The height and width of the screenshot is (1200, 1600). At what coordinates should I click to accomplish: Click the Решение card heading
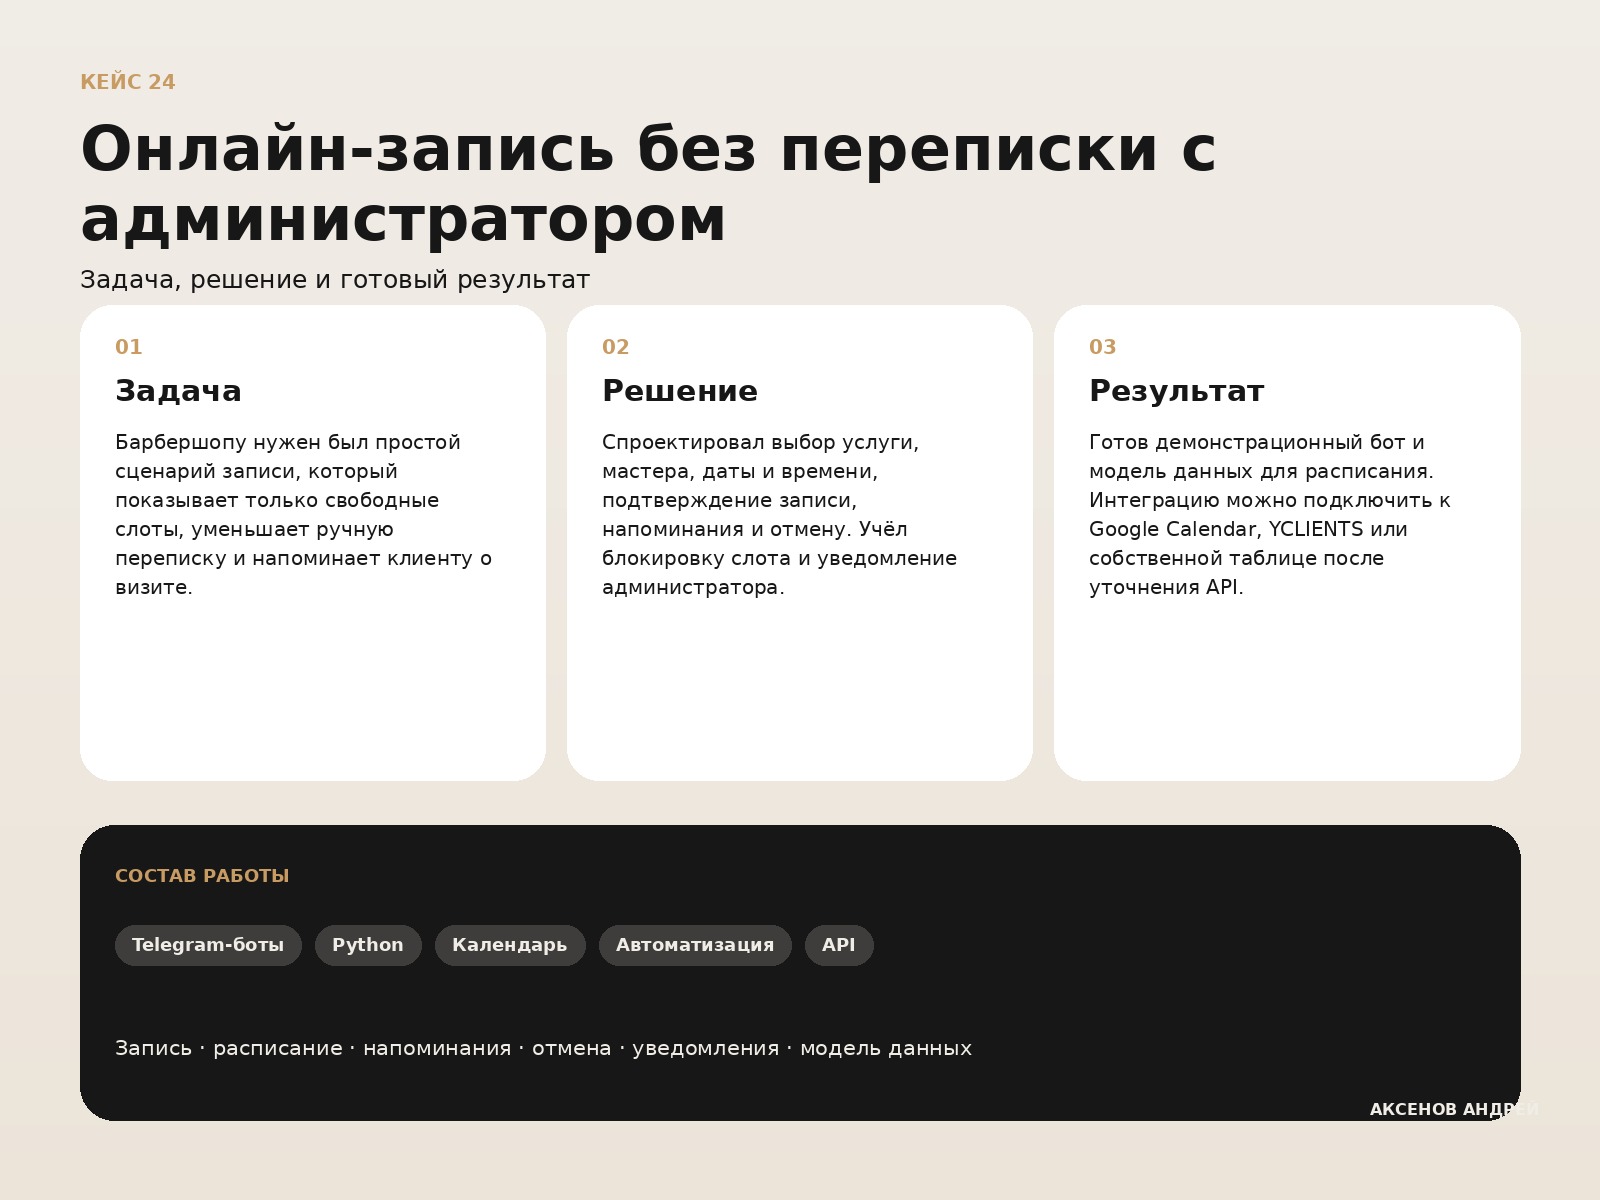coord(680,391)
